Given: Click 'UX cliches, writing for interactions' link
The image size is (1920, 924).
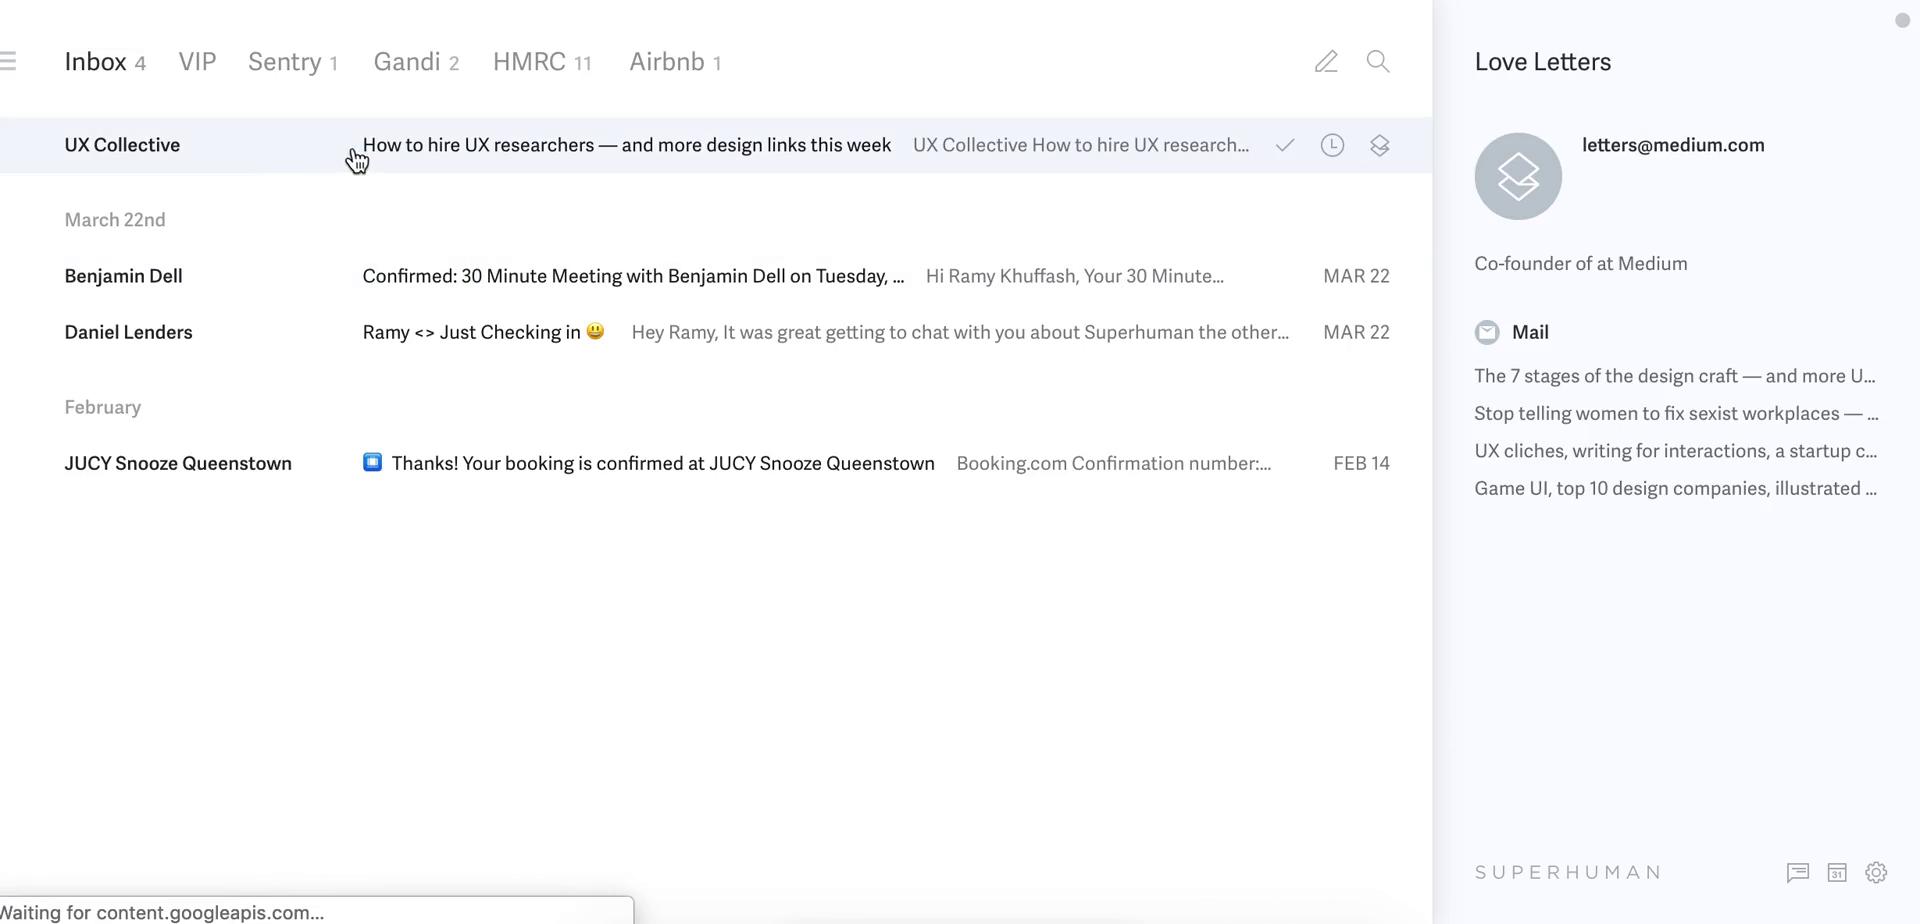Looking at the screenshot, I should [1675, 451].
